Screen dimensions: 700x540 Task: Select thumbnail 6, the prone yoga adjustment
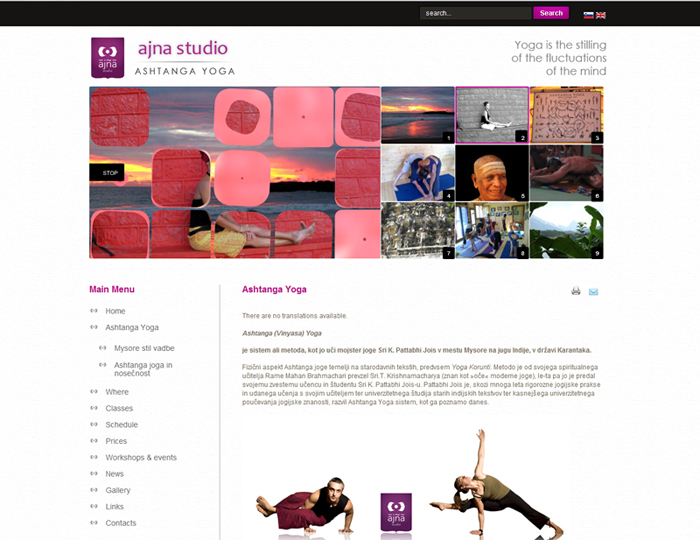pyautogui.click(x=567, y=173)
